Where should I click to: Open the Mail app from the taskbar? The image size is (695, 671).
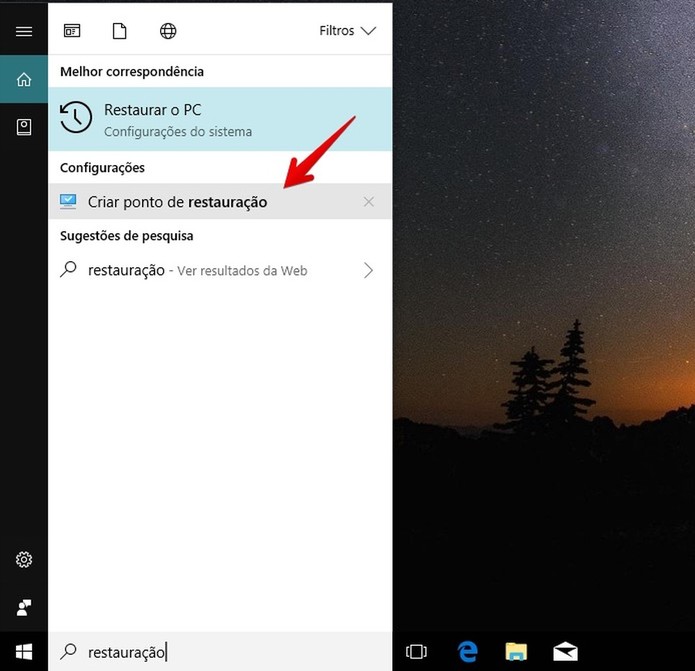566,651
